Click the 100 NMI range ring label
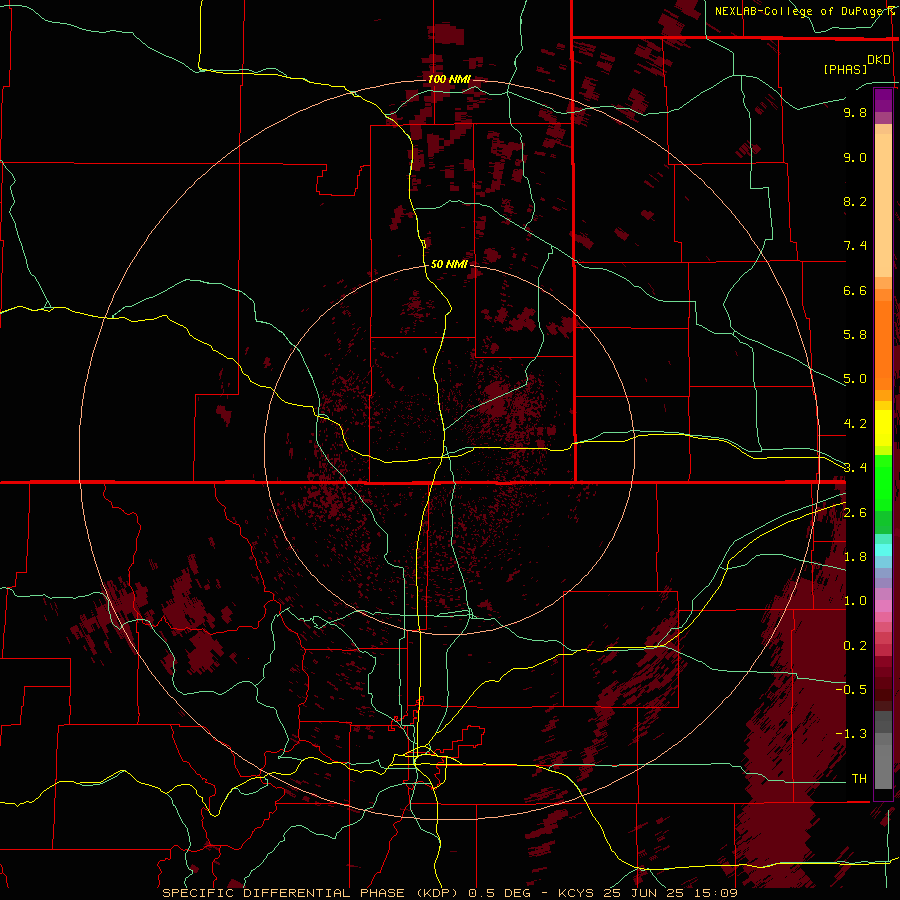Screen dimensions: 900x900 click(x=449, y=79)
